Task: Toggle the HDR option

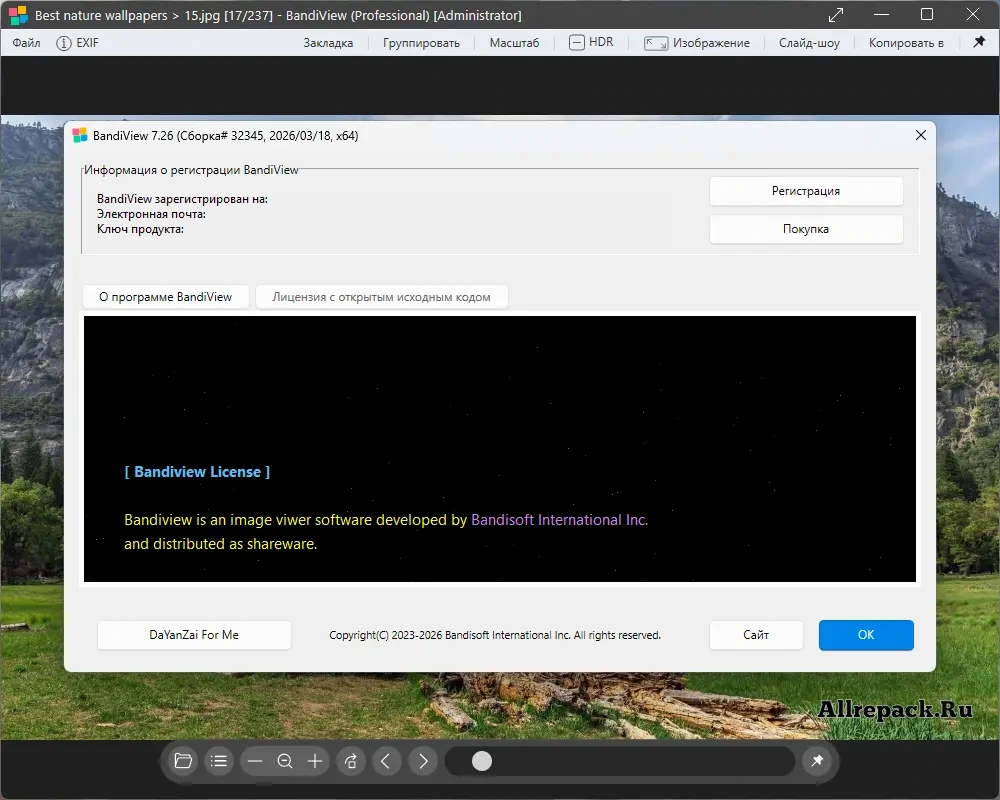Action: click(591, 43)
